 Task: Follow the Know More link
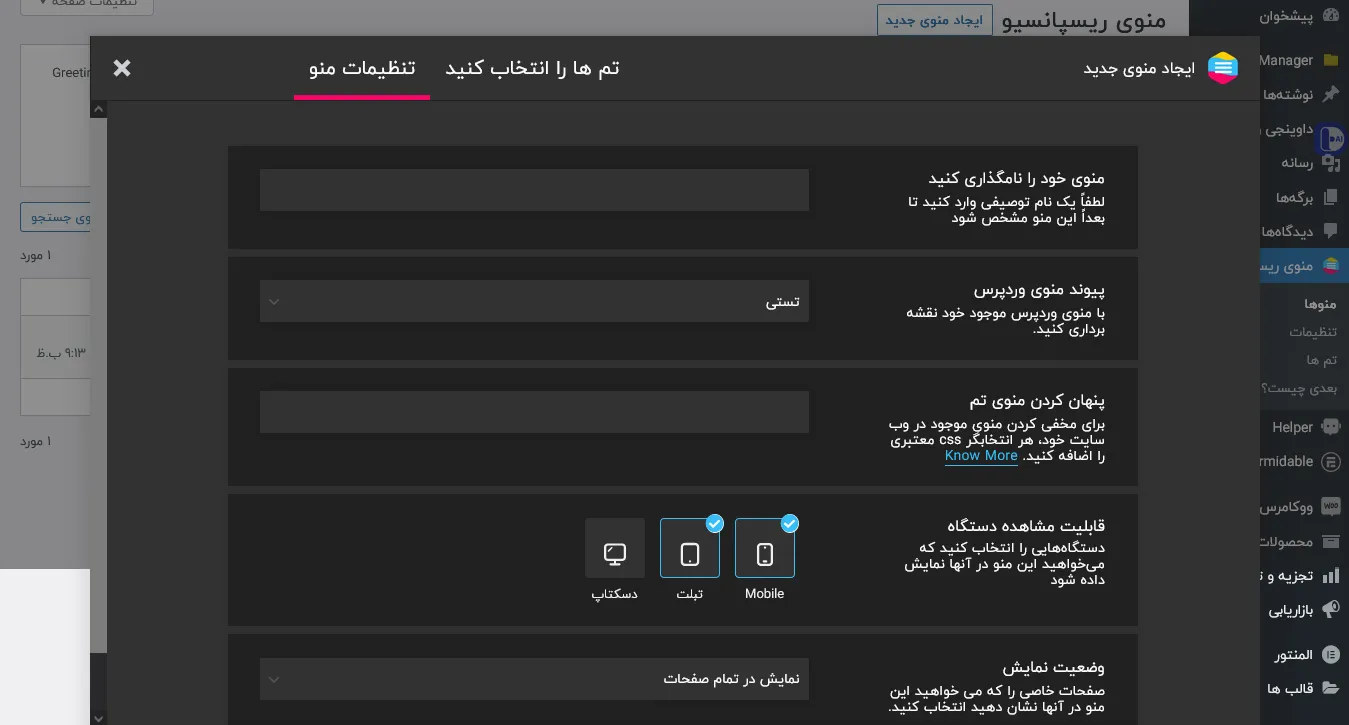pos(981,455)
